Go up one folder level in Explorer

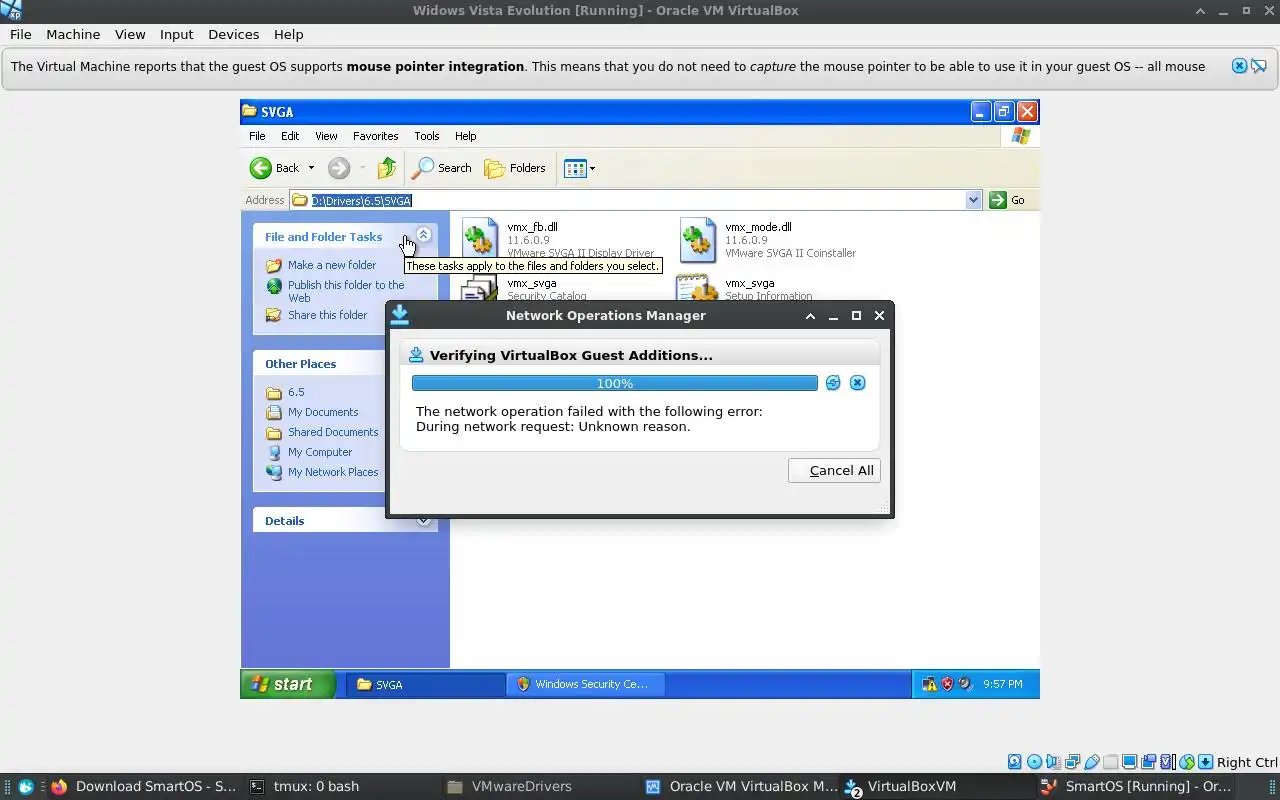(386, 168)
